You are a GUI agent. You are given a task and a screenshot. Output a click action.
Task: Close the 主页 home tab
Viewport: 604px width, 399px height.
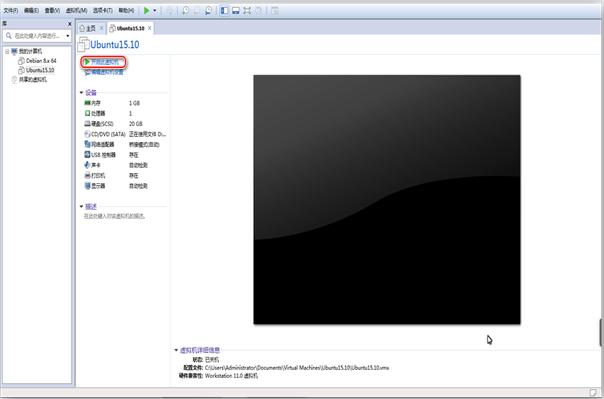click(x=101, y=28)
